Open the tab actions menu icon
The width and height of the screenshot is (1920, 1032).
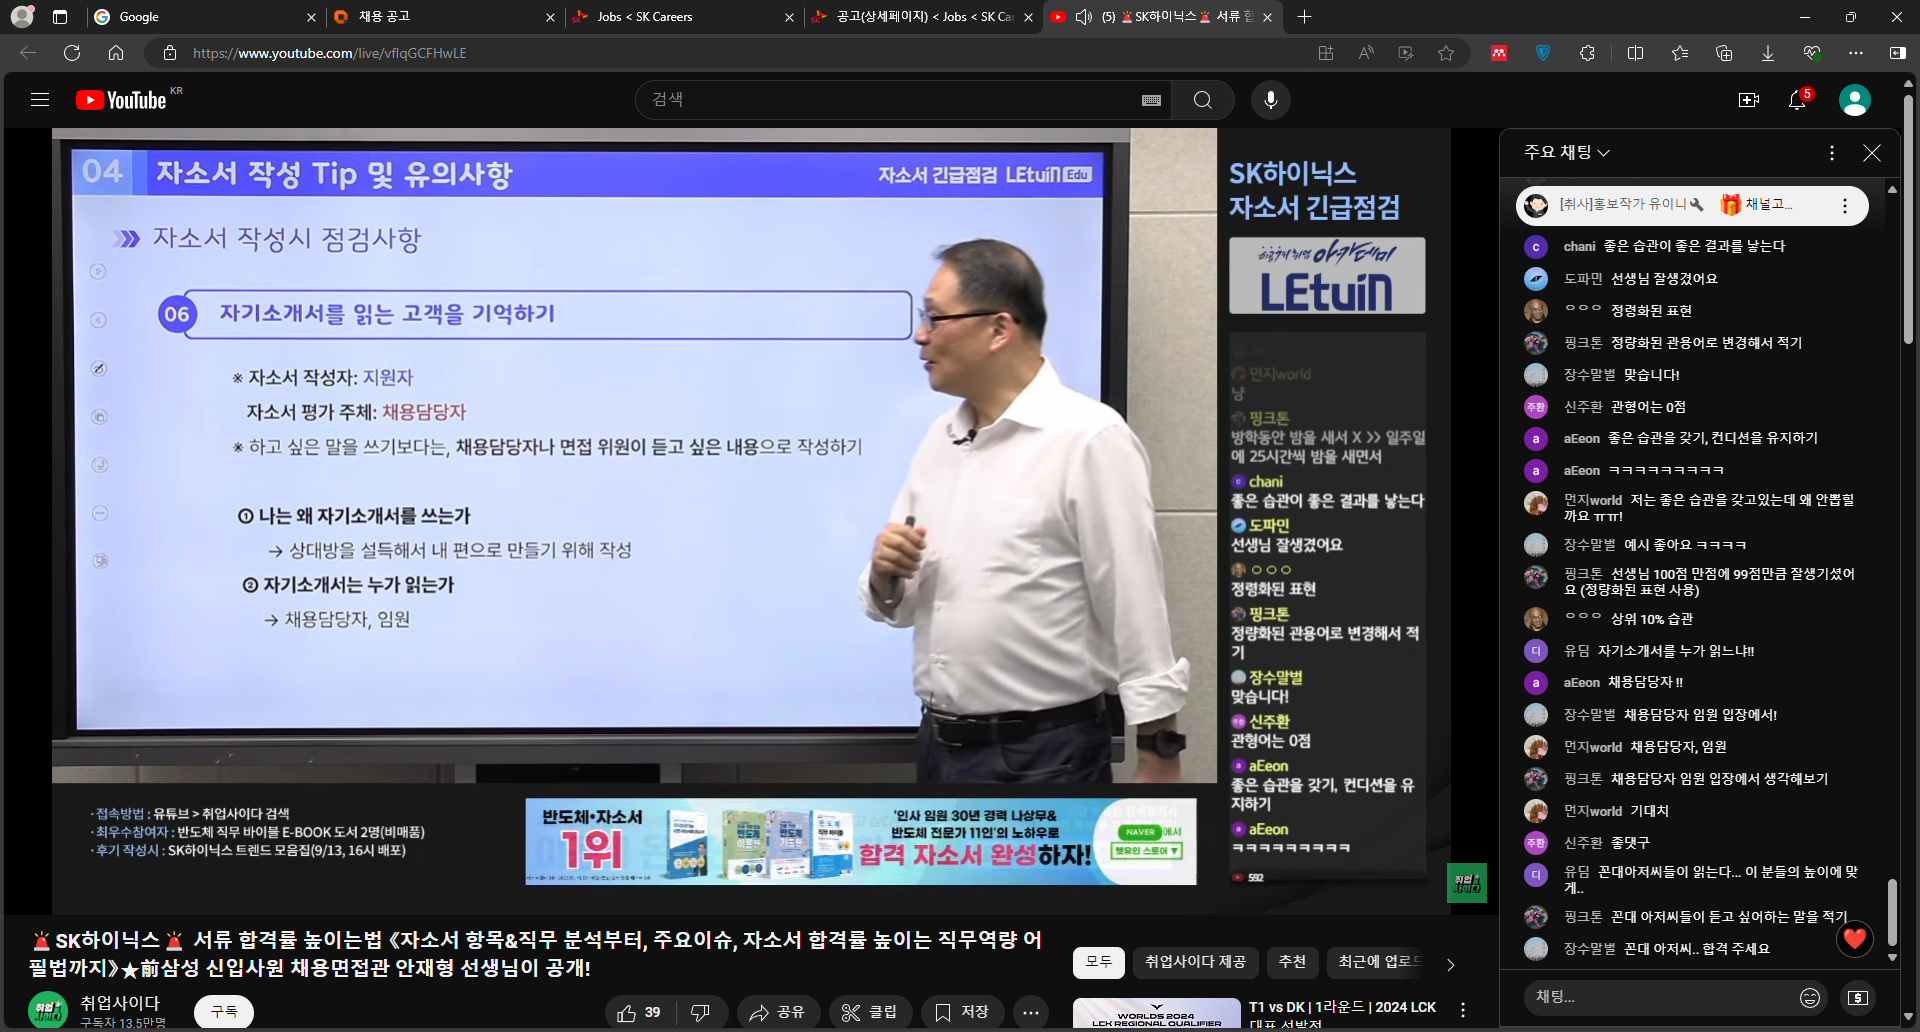pyautogui.click(x=60, y=17)
